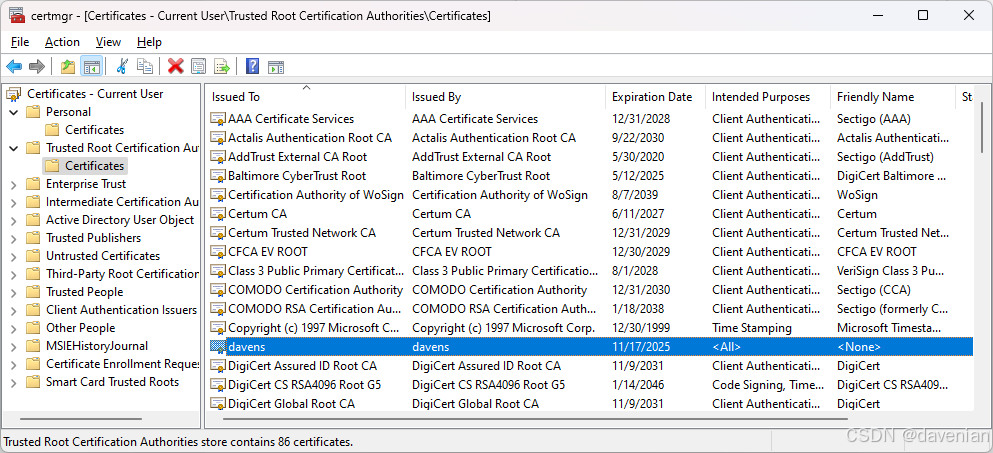Click the Back arrow toolbar icon

pyautogui.click(x=14, y=66)
